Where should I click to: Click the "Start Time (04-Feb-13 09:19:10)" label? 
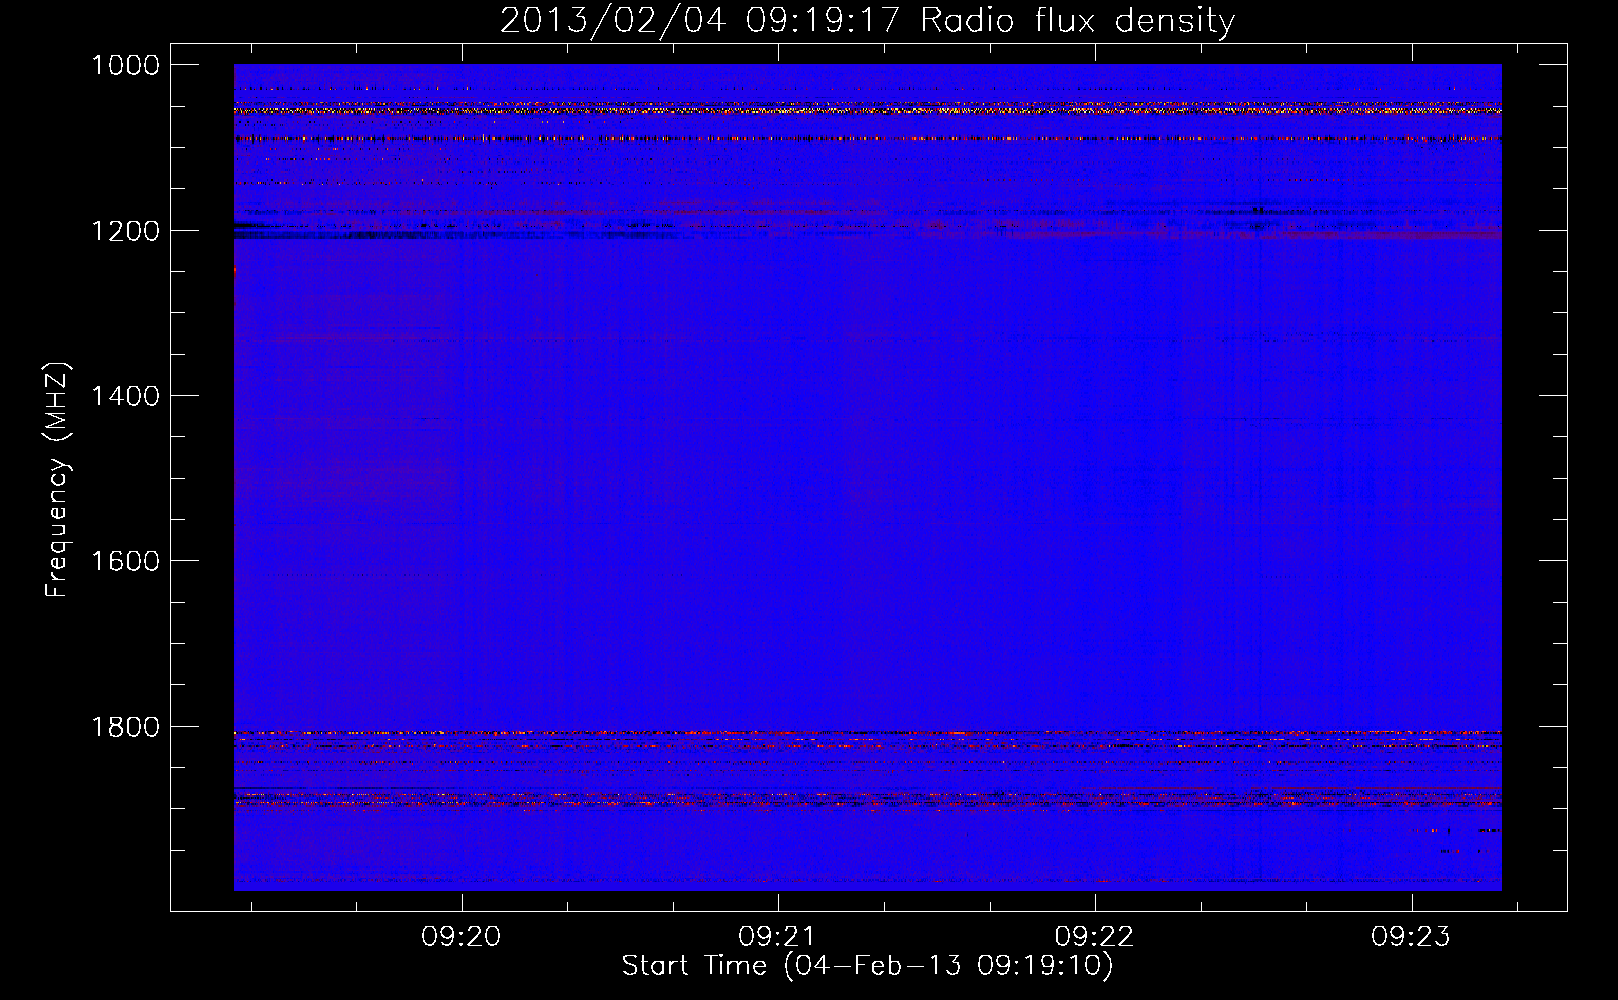867,966
